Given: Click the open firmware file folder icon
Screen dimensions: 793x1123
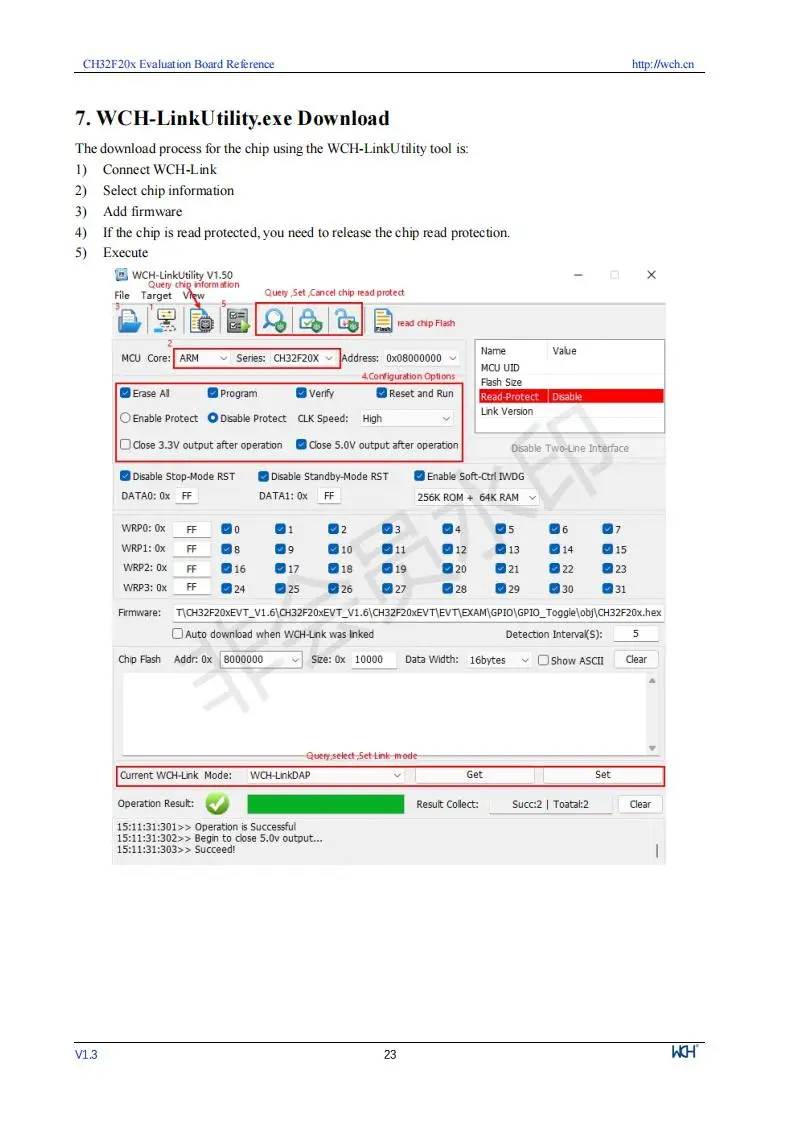Looking at the screenshot, I should (x=129, y=320).
